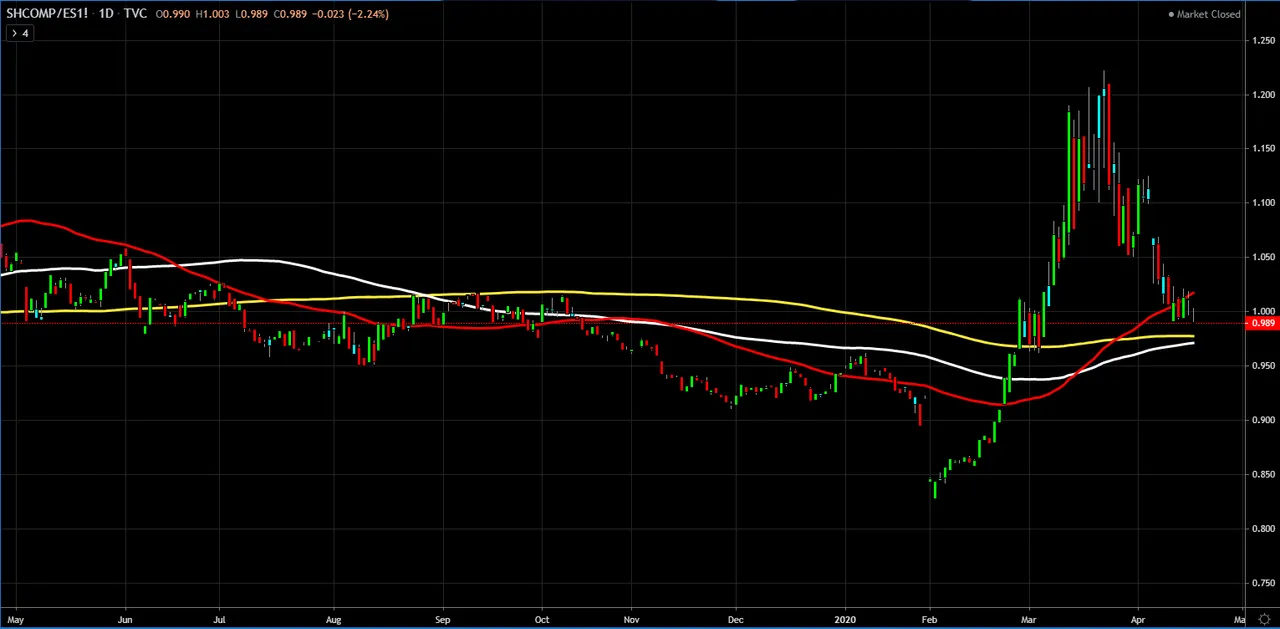Viewport: 1280px width, 629px height.
Task: Click the Sep label on time axis
Action: 444,620
